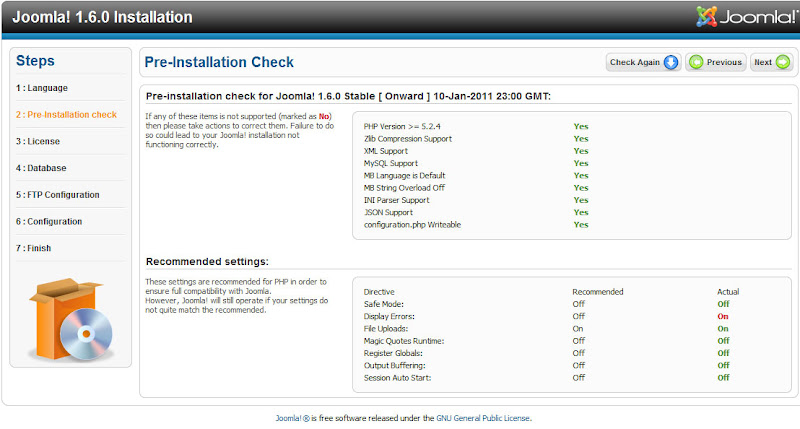Click the Register Globals: directive label
The height and width of the screenshot is (429, 800).
coord(393,353)
